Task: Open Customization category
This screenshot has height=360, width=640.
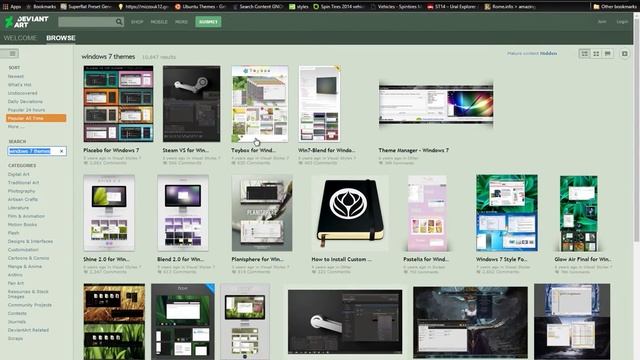Action: point(23,249)
